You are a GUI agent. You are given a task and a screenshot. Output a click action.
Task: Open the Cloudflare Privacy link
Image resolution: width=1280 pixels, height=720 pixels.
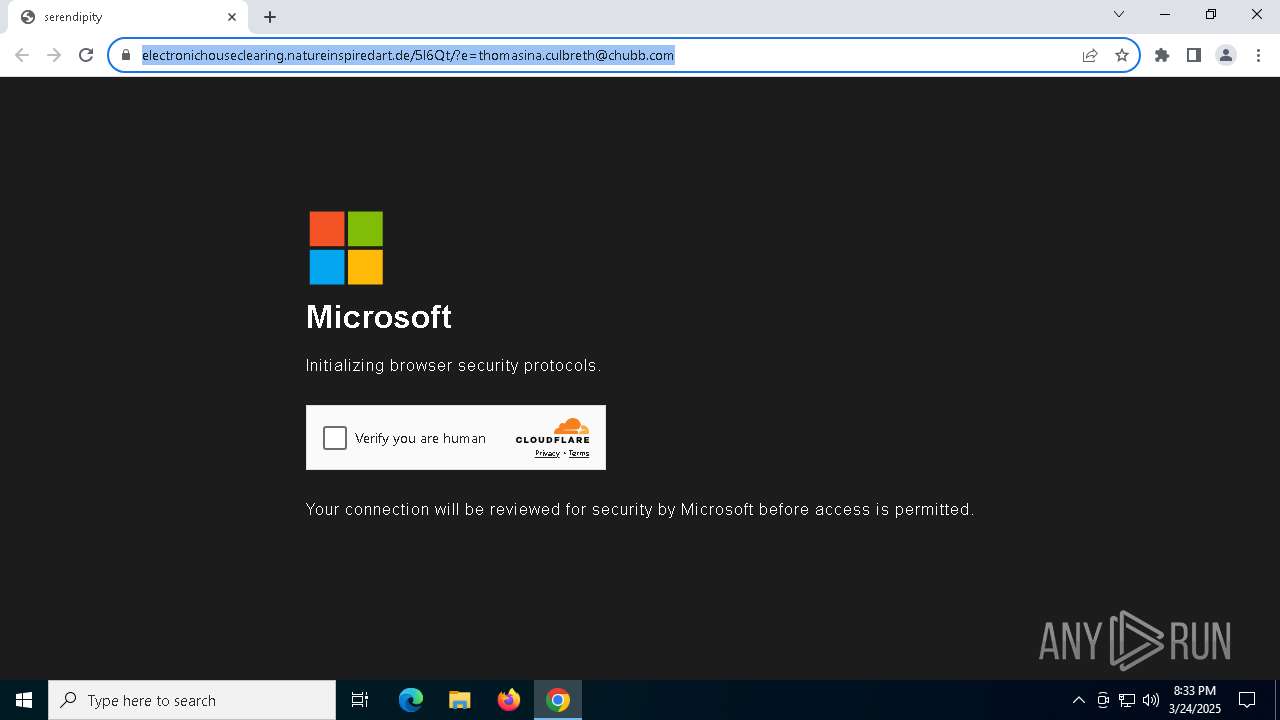pyautogui.click(x=547, y=454)
